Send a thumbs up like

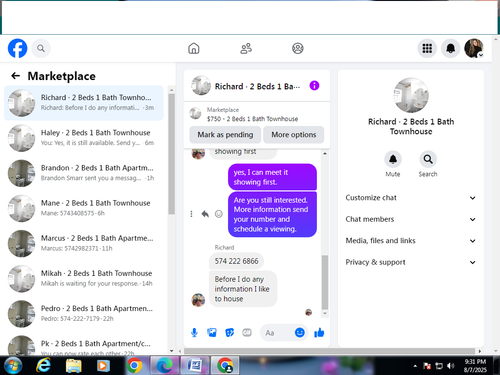pyautogui.click(x=319, y=332)
